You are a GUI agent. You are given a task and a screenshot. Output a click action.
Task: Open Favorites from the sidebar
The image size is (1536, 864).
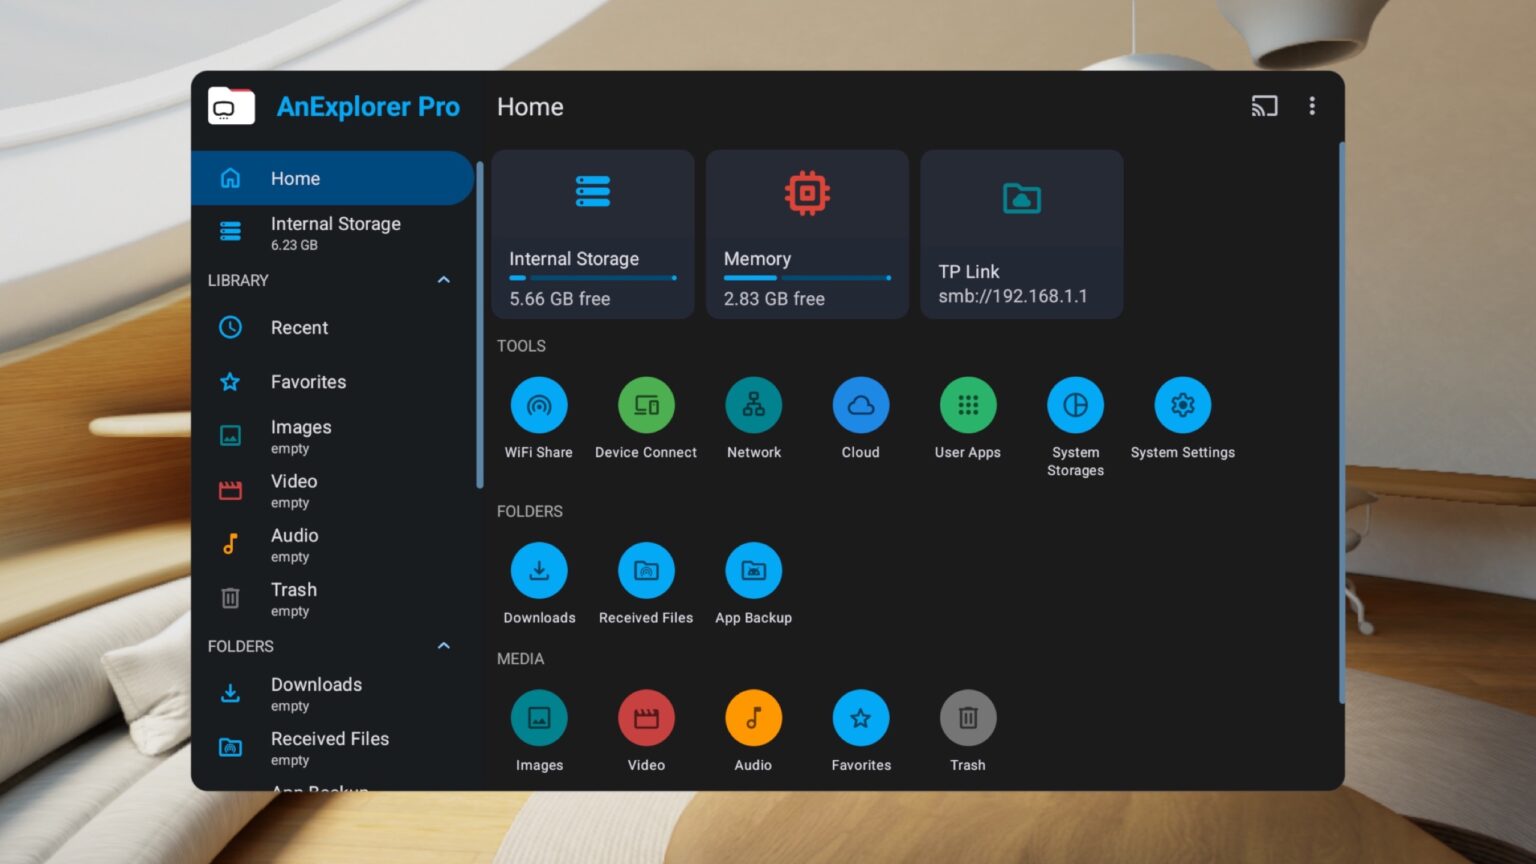308,381
